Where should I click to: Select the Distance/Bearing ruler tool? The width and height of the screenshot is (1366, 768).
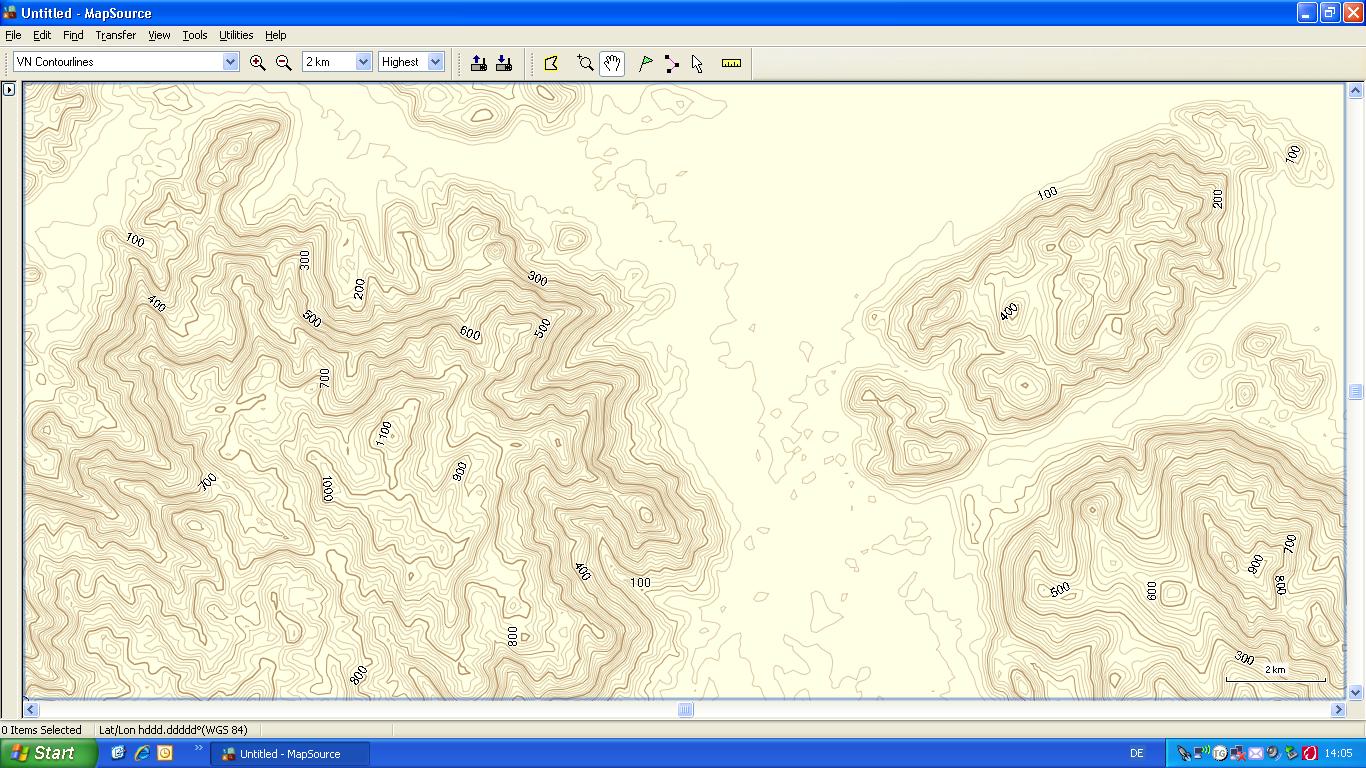731,63
